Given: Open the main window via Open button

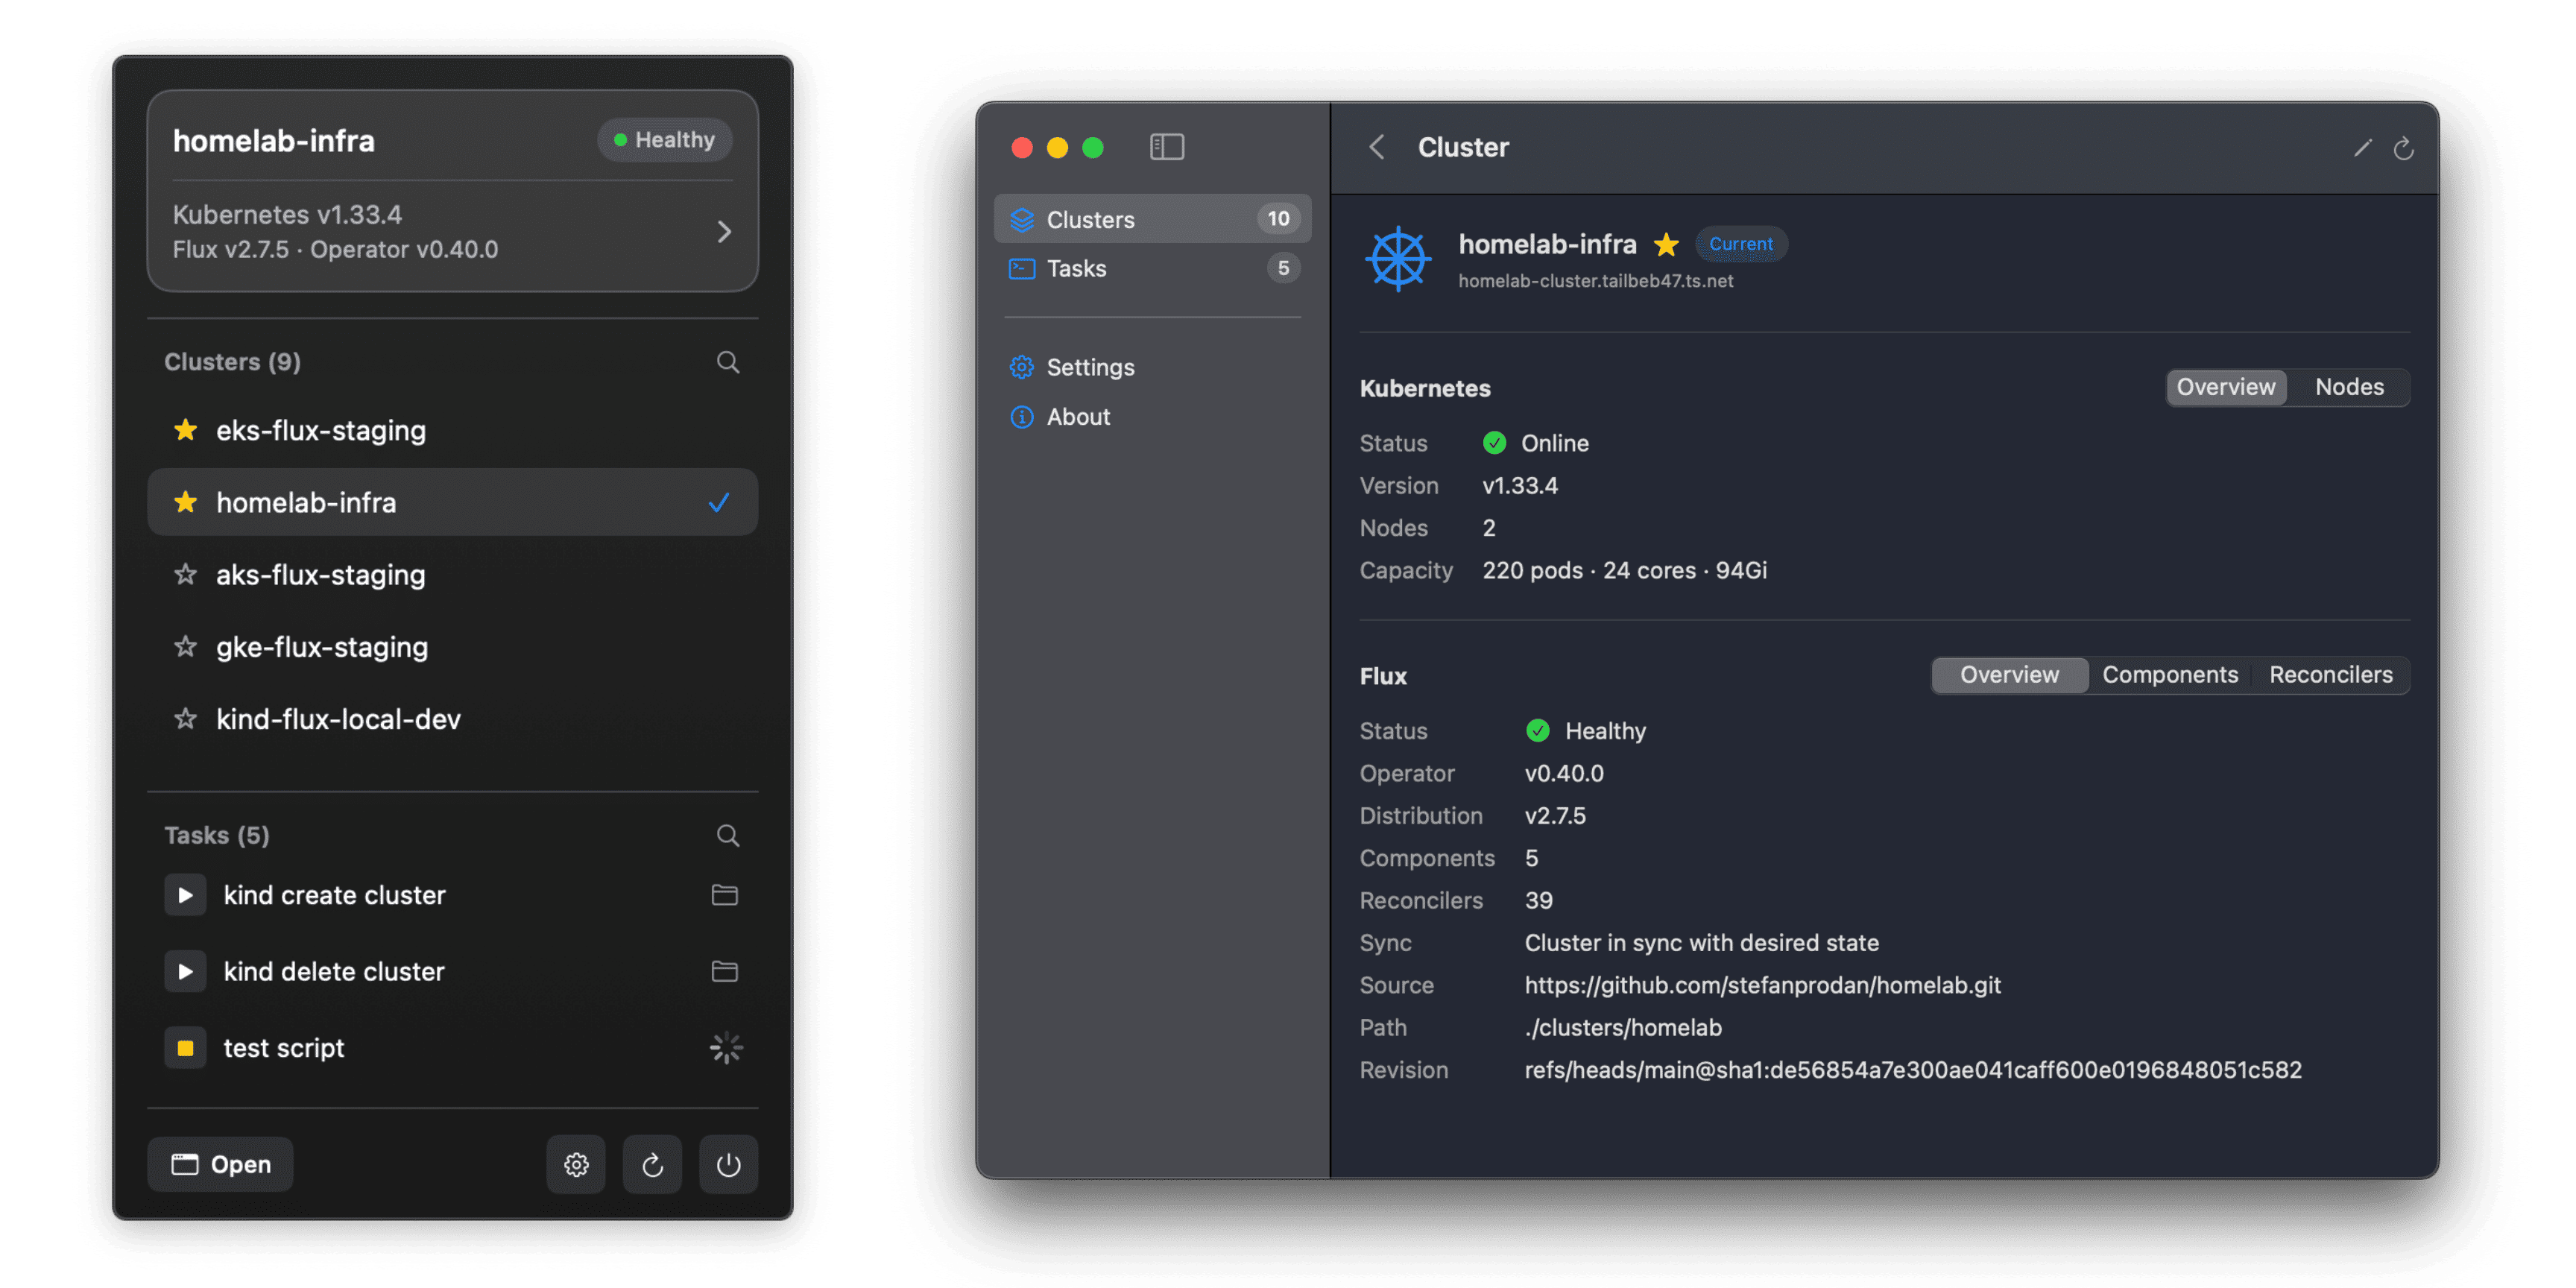Looking at the screenshot, I should [x=220, y=1164].
